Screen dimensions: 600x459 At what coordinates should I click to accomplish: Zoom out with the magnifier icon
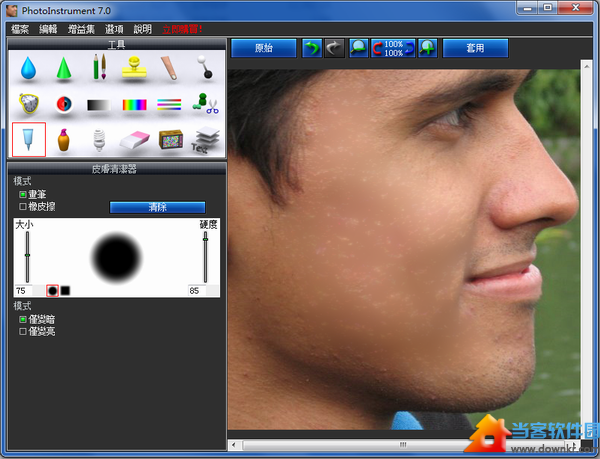click(359, 49)
